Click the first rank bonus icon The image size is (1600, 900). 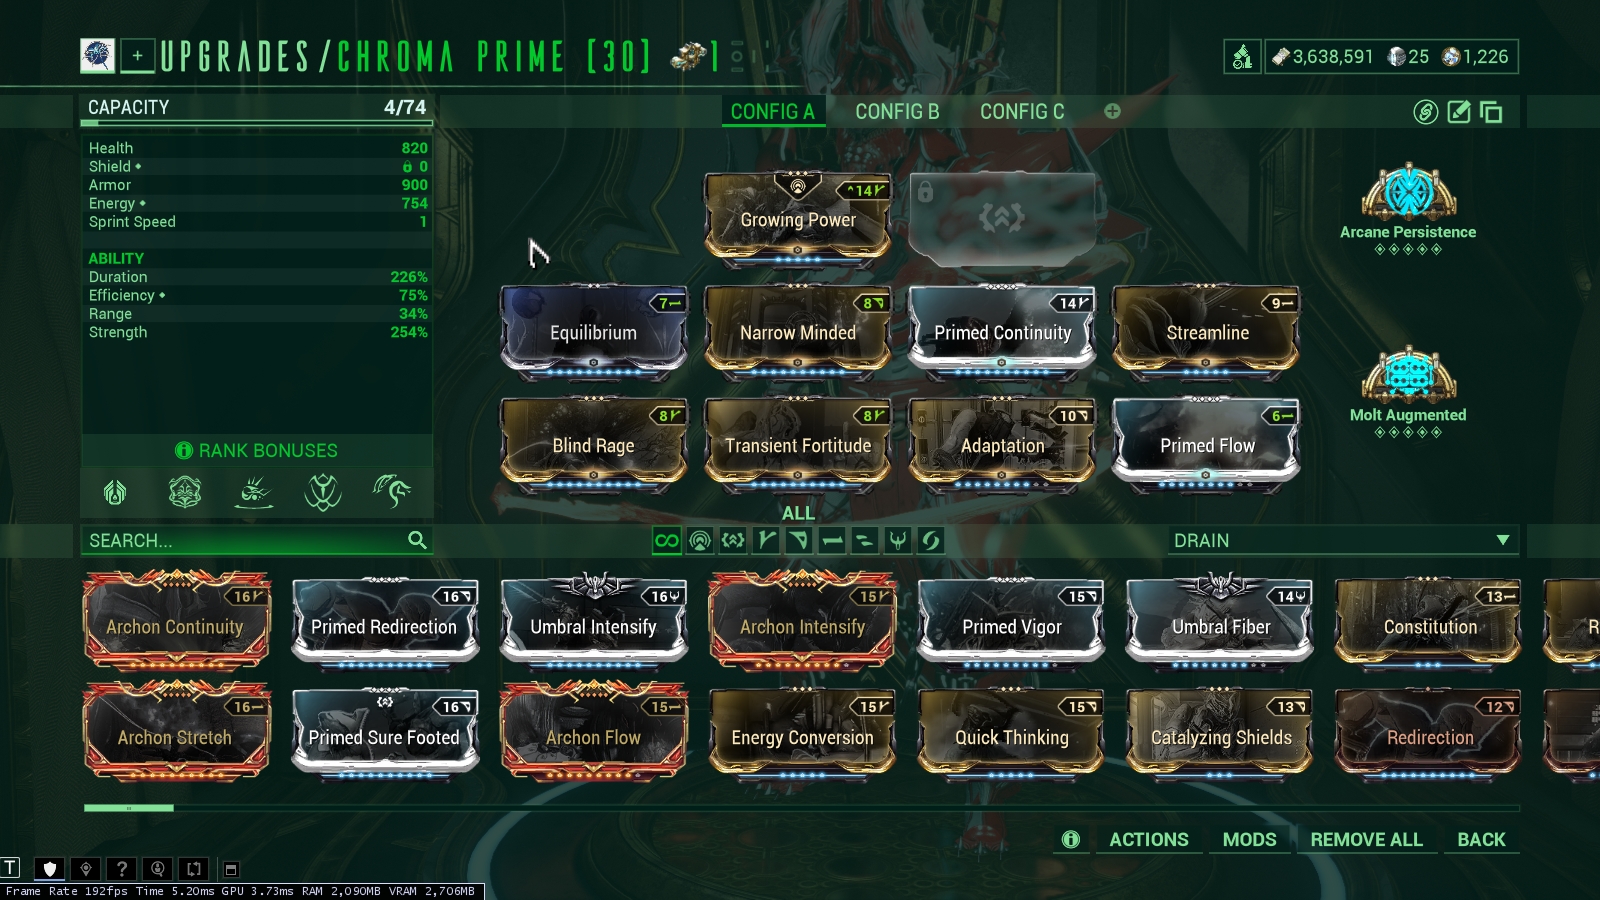click(x=115, y=492)
